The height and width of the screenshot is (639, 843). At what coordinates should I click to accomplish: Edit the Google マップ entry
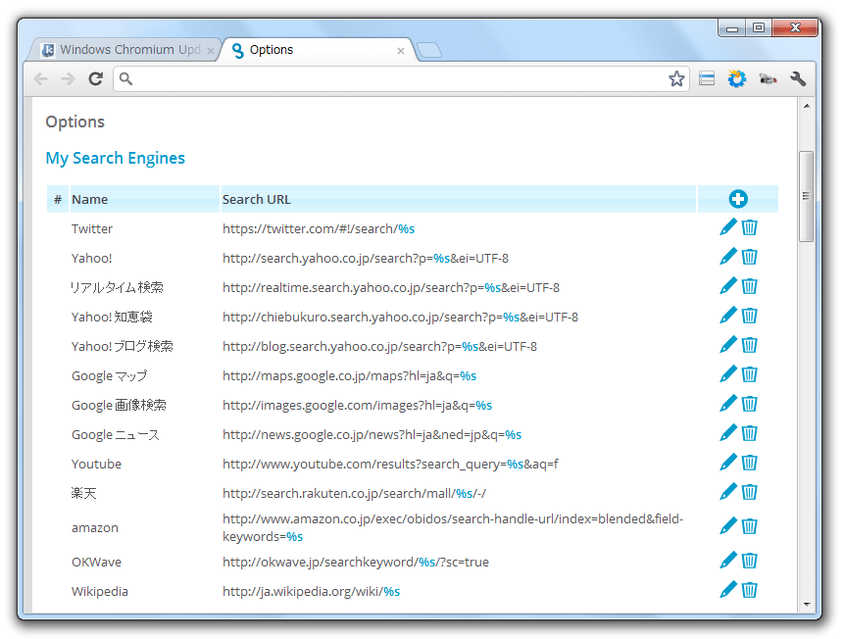(x=728, y=374)
